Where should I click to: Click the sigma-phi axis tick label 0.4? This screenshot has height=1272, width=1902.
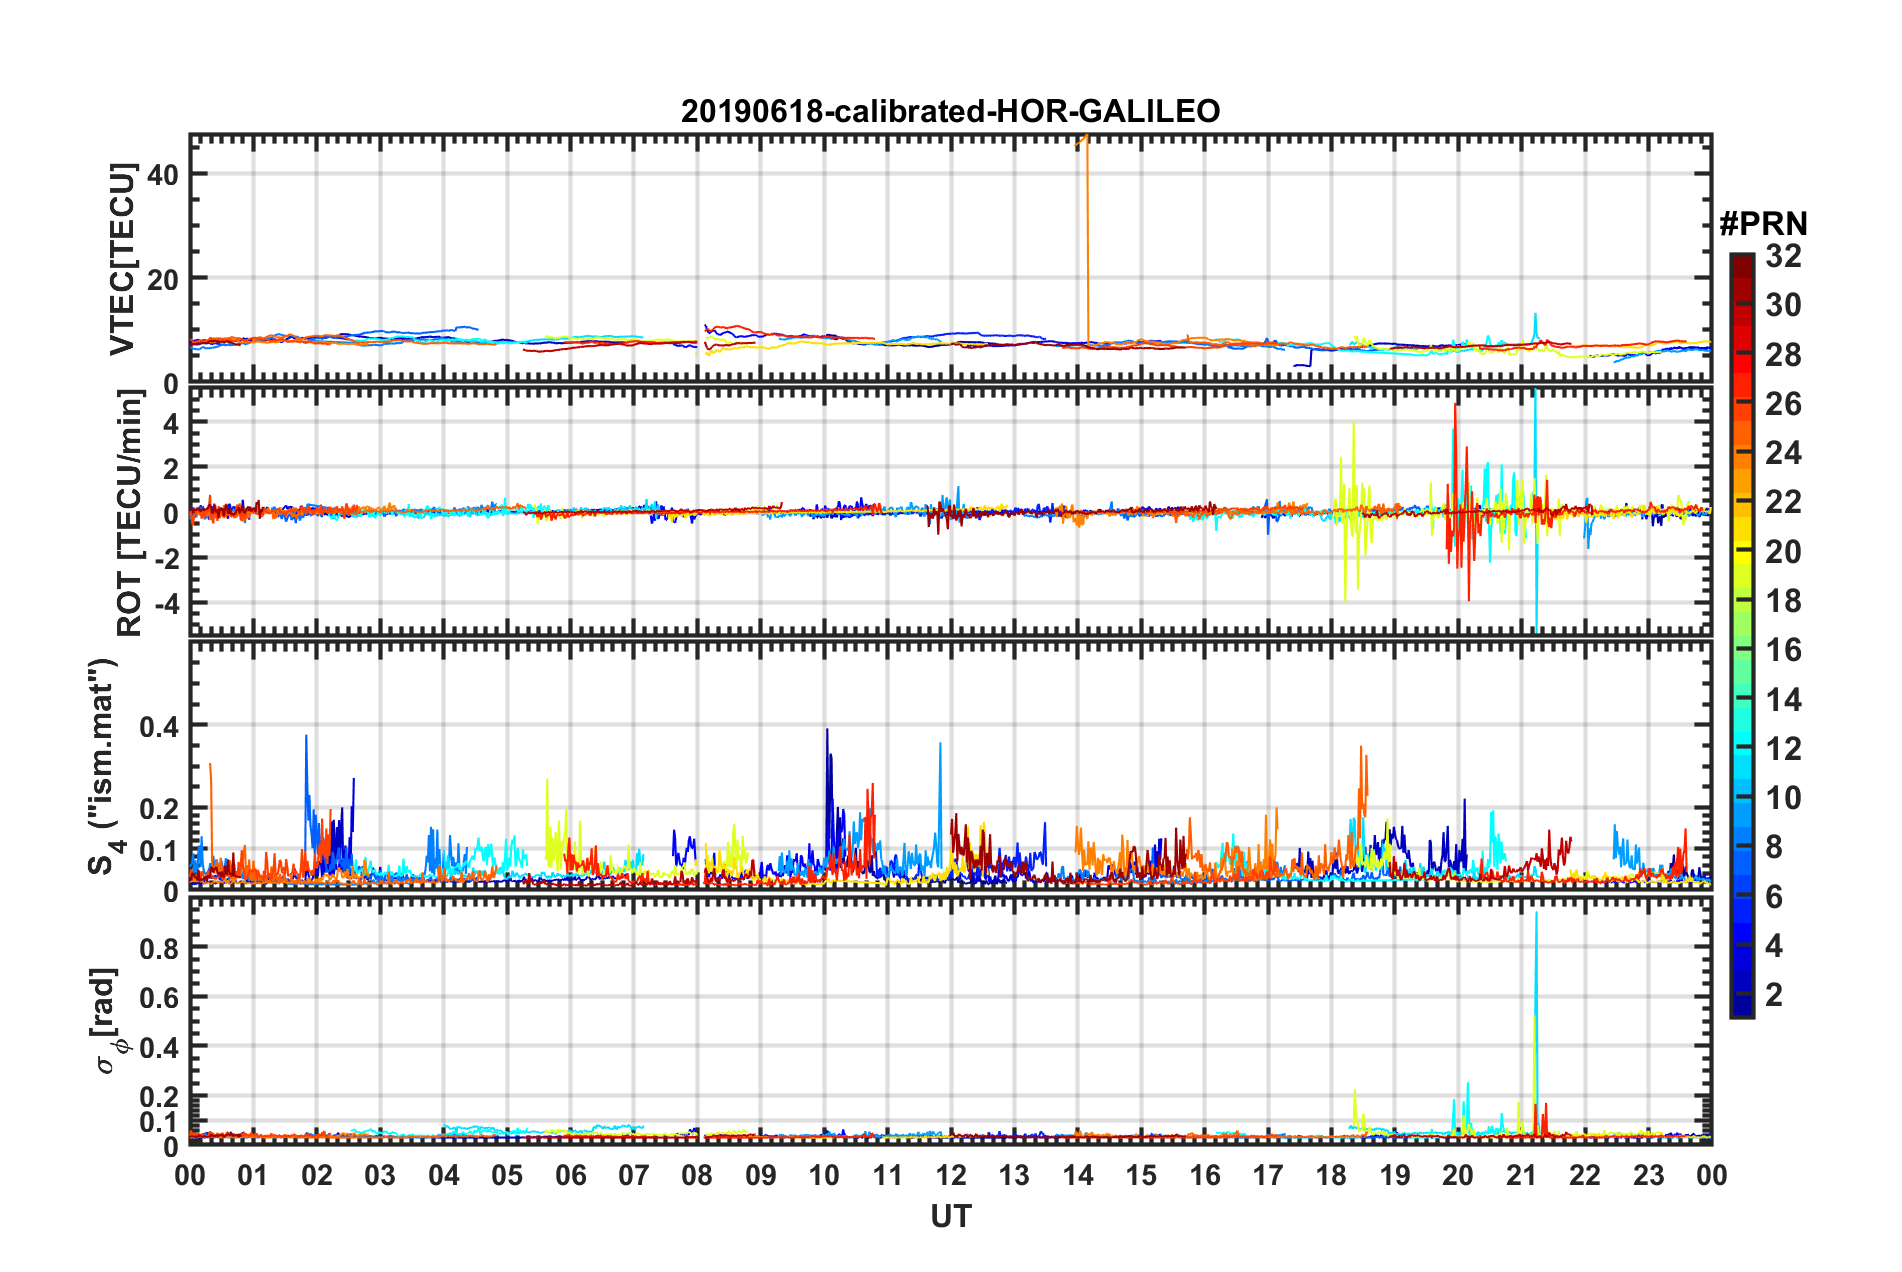tap(159, 1048)
